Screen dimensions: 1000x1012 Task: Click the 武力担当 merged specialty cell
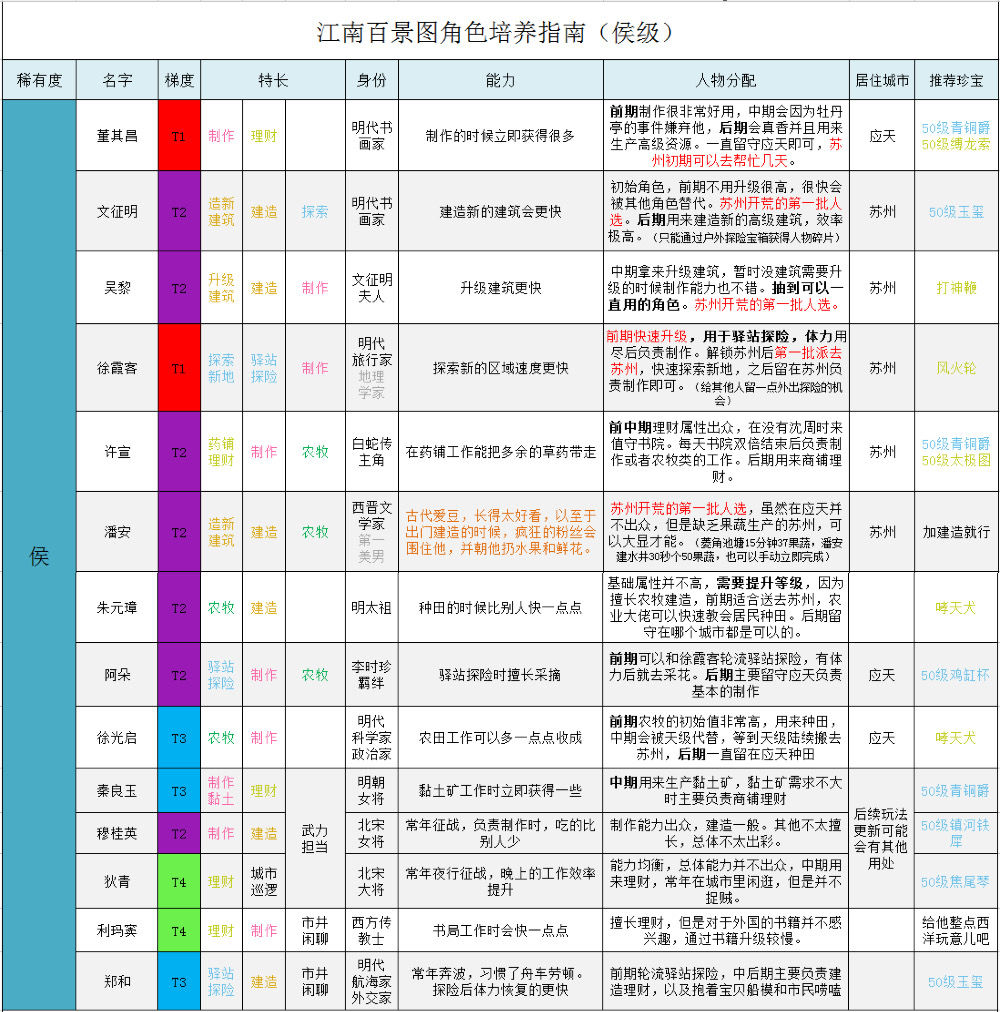pos(315,838)
